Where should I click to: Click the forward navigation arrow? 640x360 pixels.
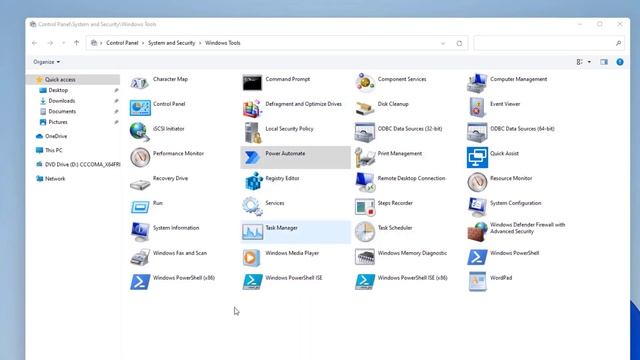click(x=50, y=43)
